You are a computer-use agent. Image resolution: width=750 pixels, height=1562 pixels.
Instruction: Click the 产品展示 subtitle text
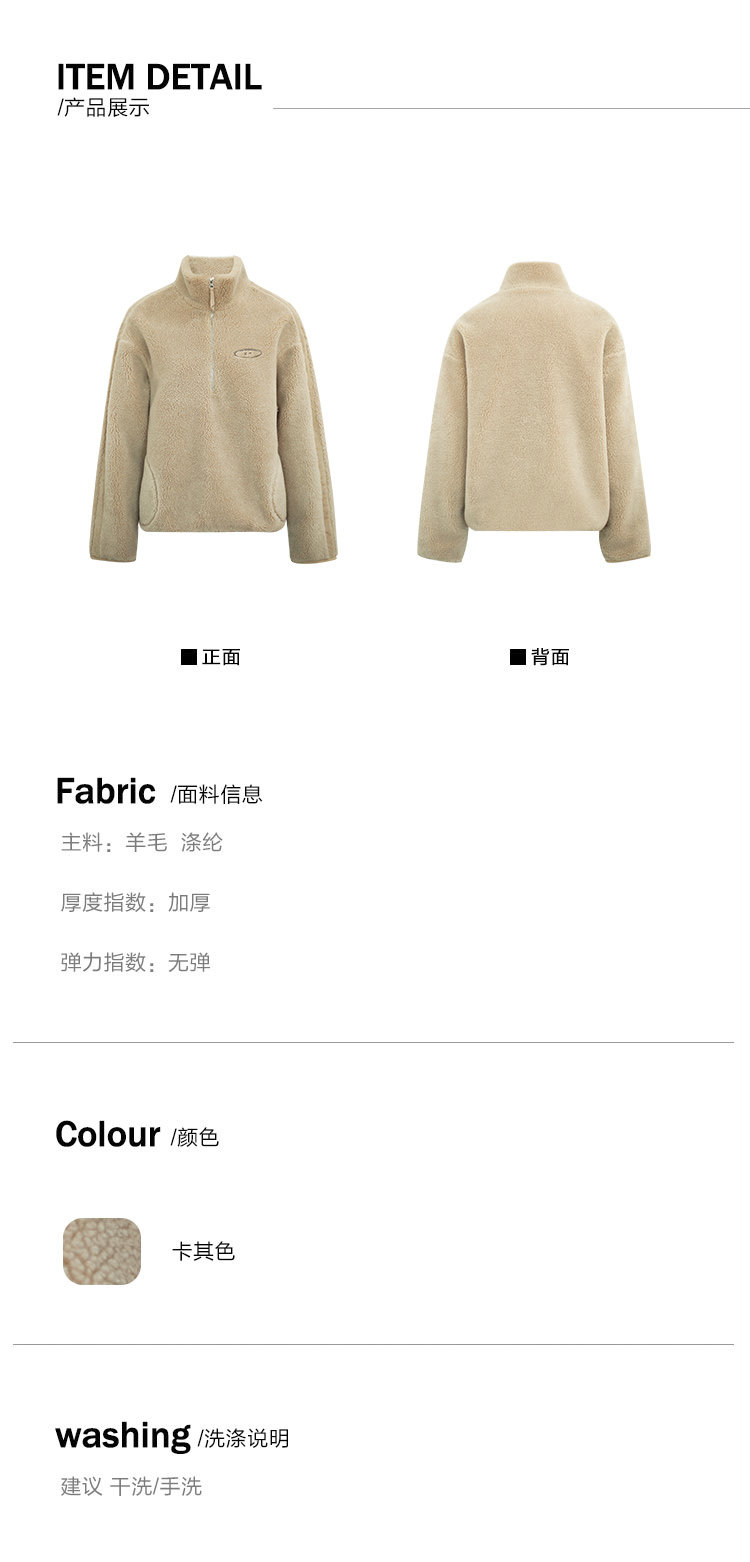[104, 108]
